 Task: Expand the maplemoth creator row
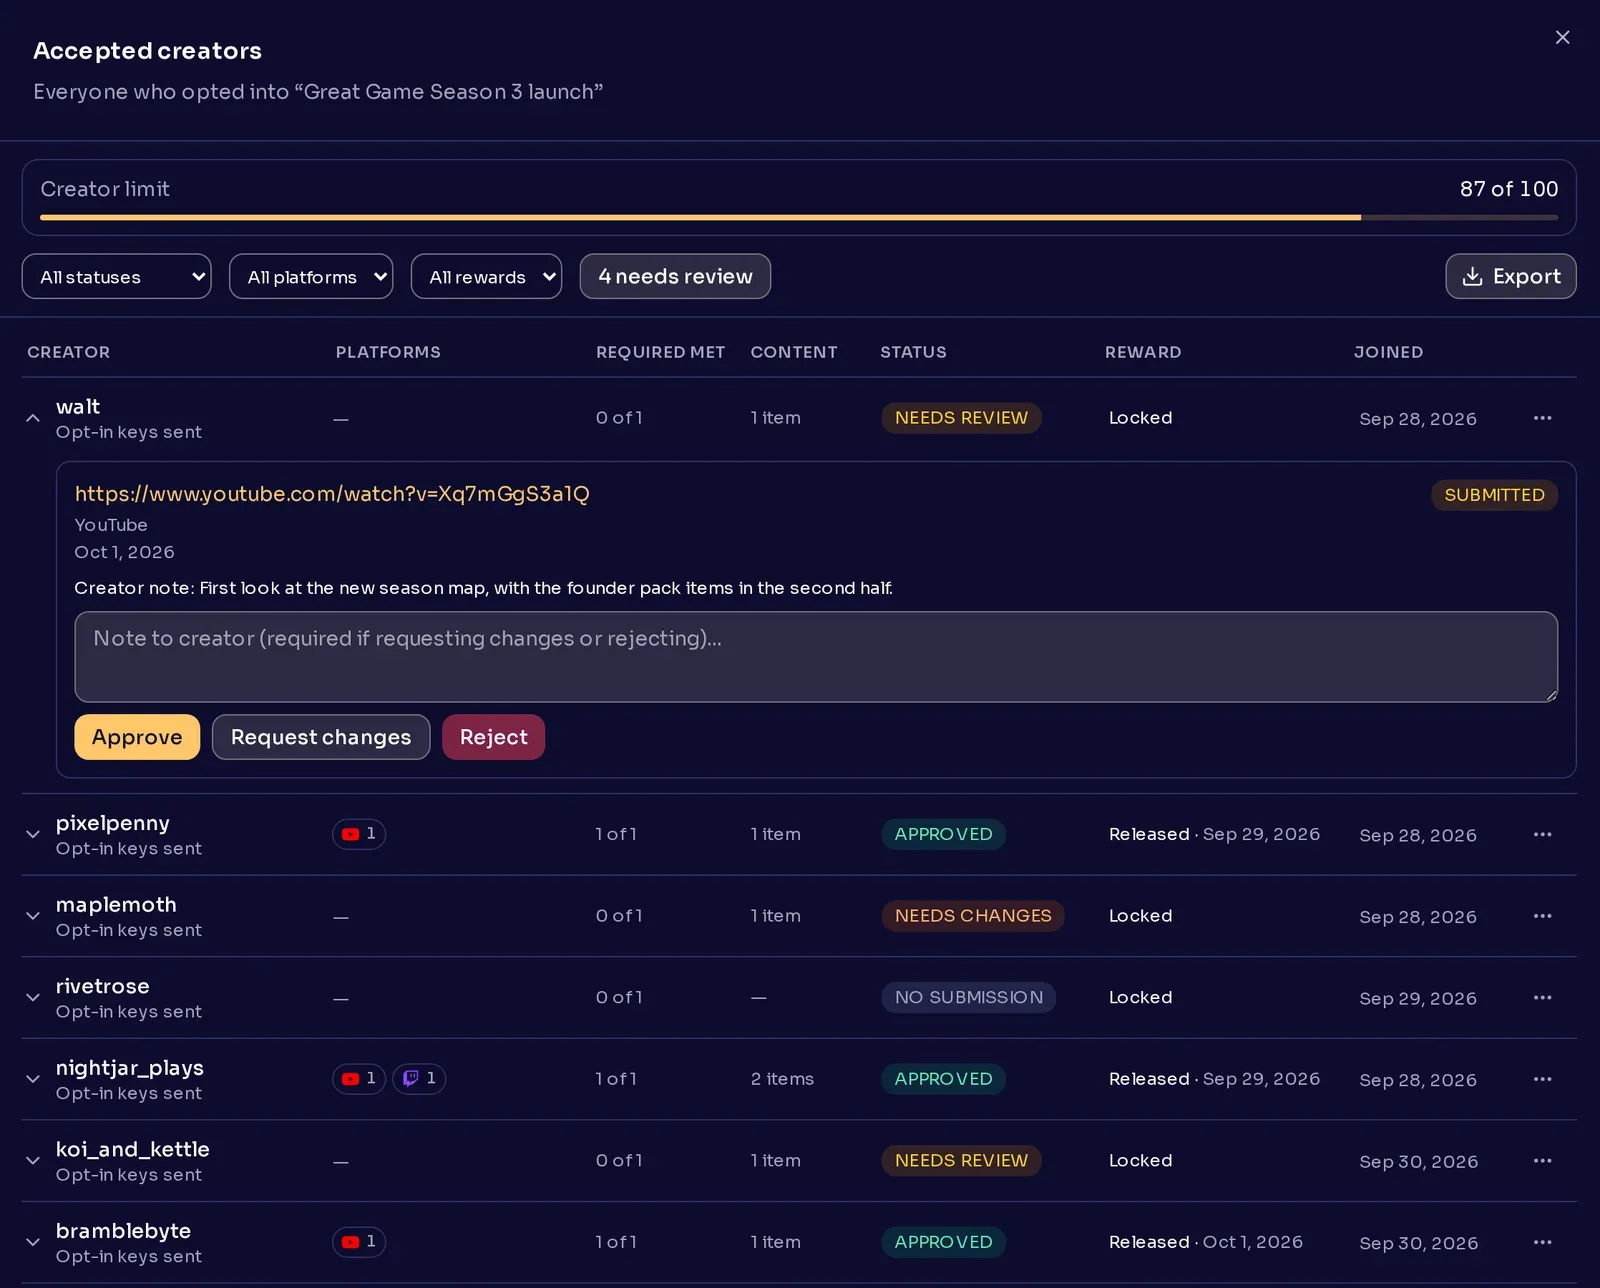33,916
